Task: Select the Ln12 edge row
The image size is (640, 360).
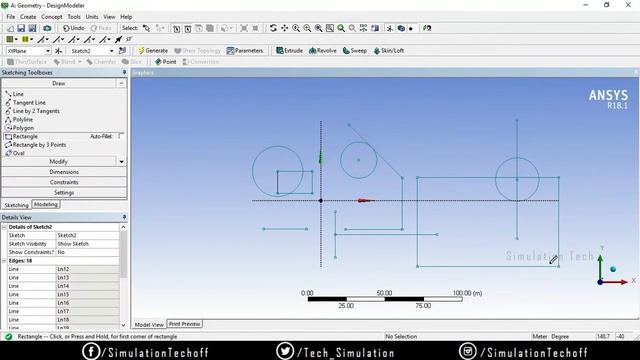Action: (x=63, y=269)
